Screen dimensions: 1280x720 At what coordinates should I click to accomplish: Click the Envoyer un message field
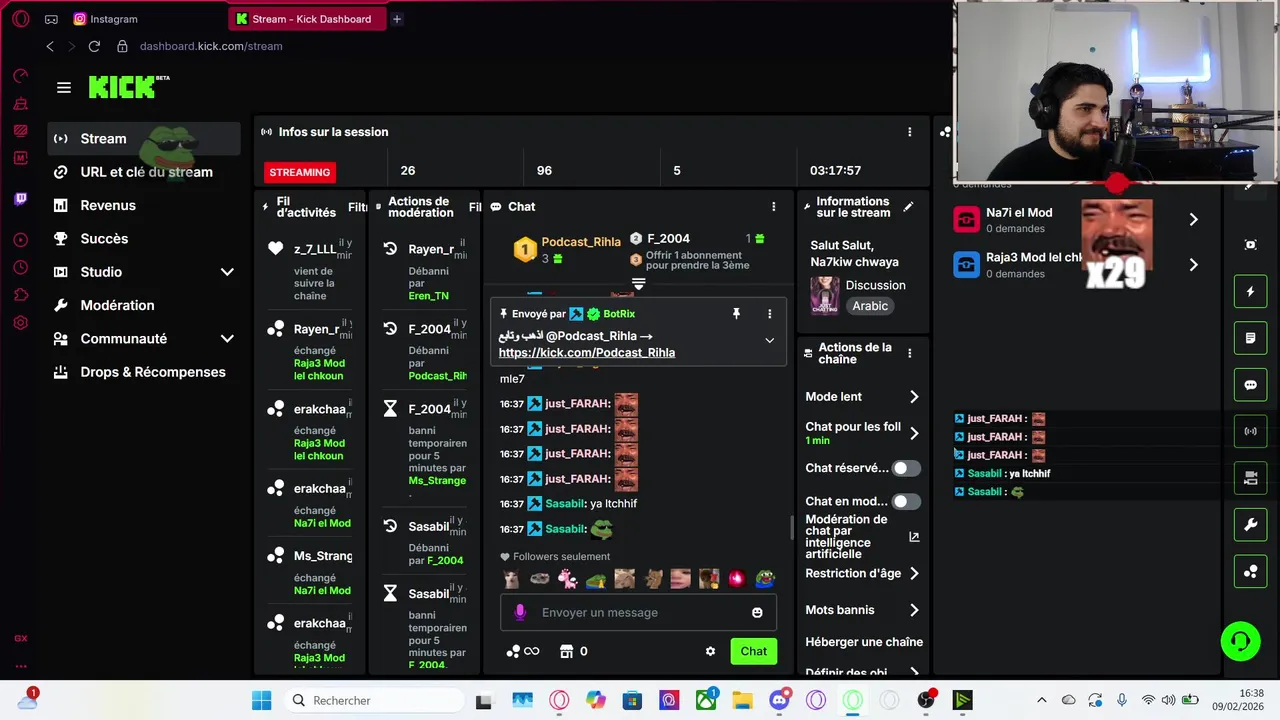coord(638,613)
